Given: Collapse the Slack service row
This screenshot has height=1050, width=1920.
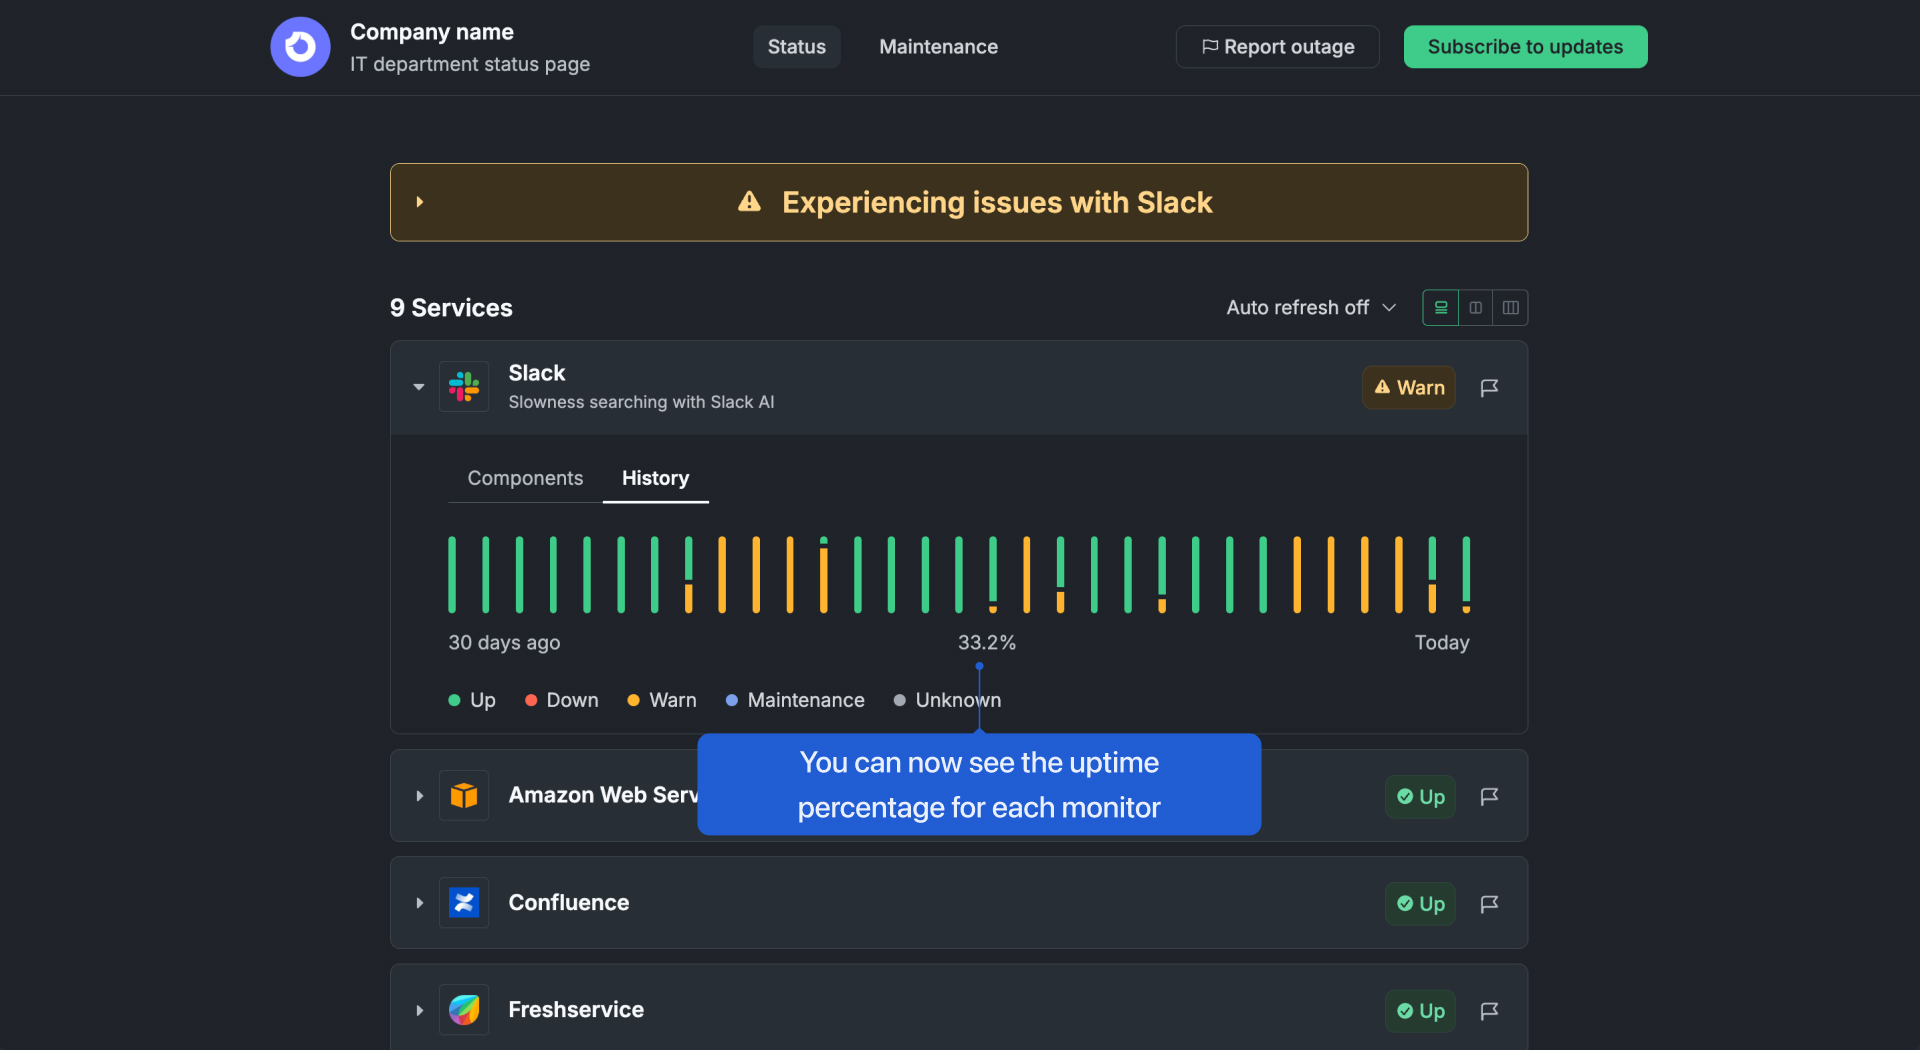Looking at the screenshot, I should [x=419, y=387].
